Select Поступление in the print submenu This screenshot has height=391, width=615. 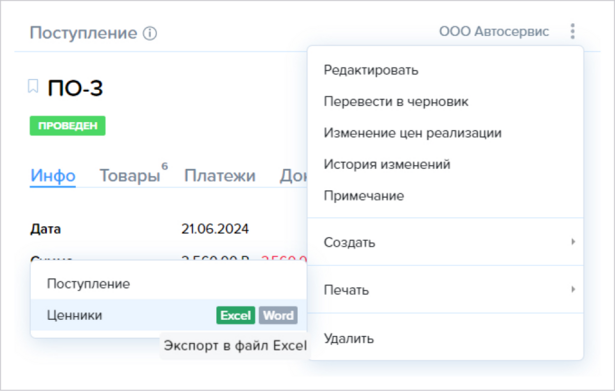(x=169, y=284)
